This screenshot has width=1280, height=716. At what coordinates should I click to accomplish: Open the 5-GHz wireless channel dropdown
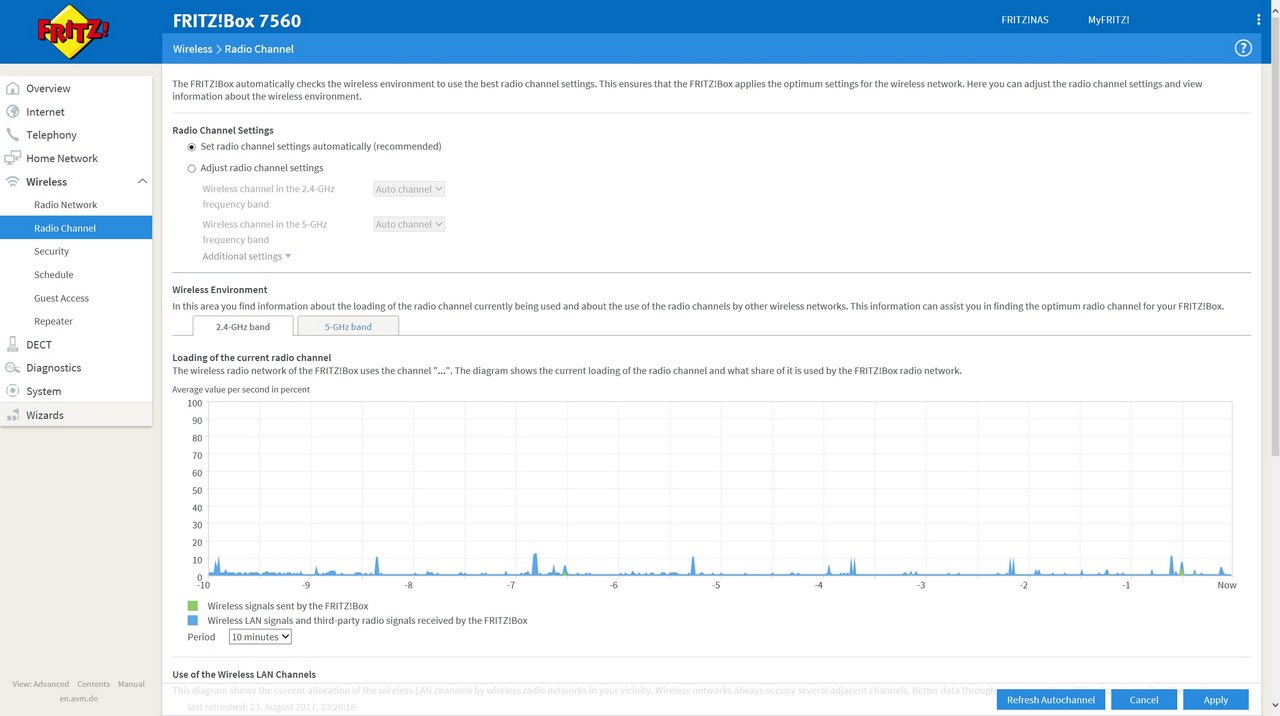coord(409,224)
